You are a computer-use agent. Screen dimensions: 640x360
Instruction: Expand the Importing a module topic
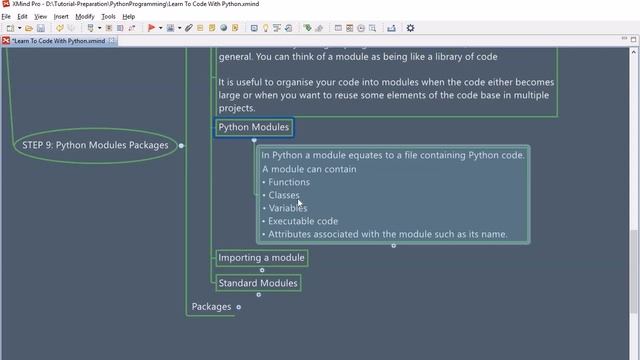[262, 270]
